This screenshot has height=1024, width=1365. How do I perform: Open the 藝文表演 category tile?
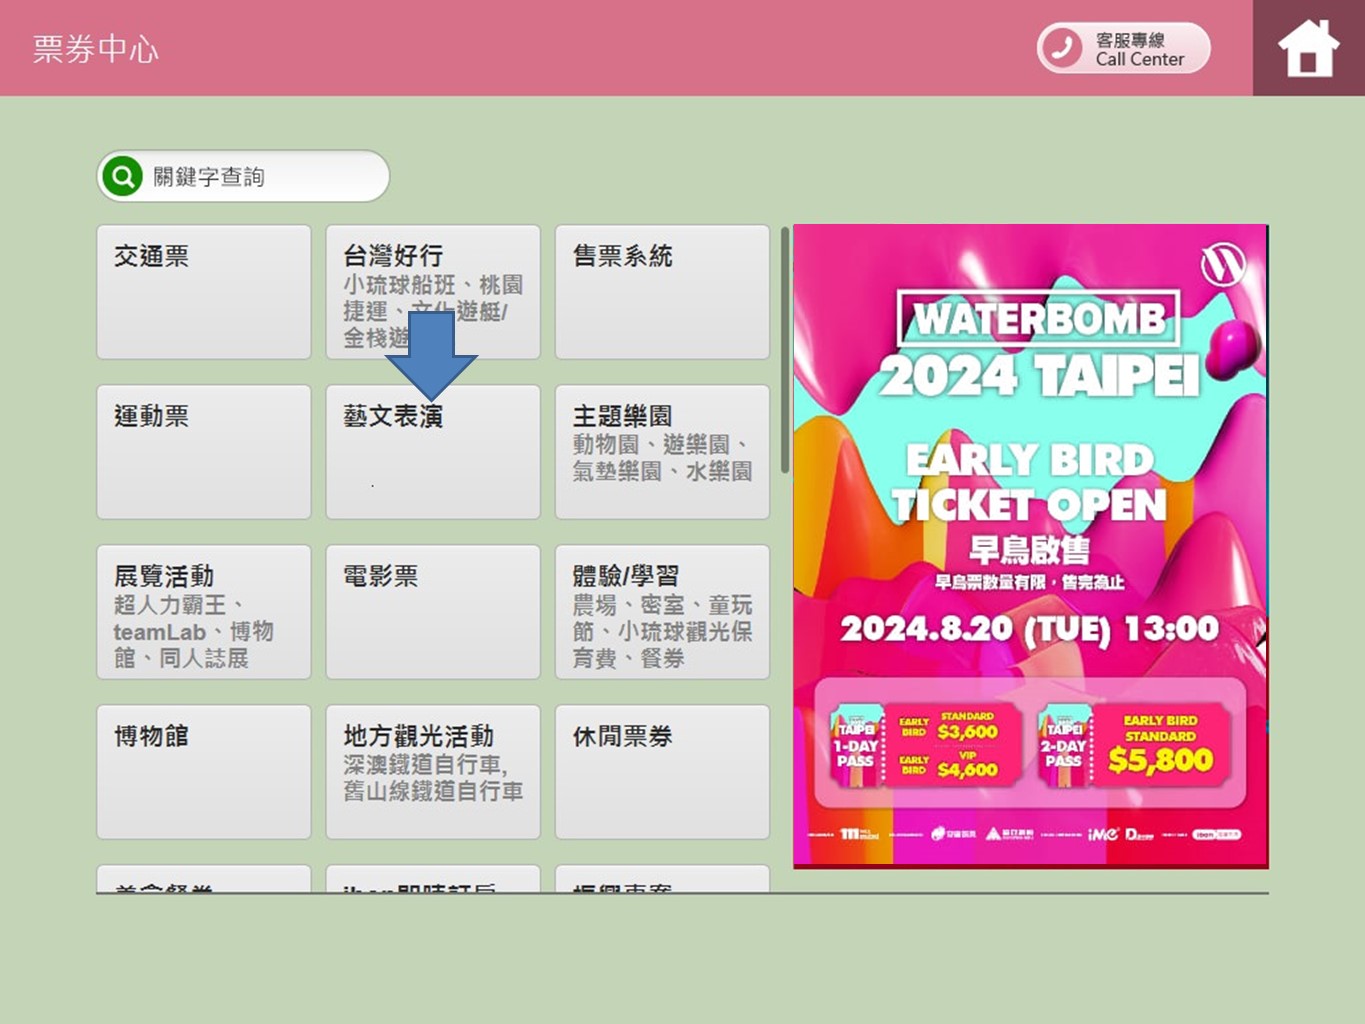click(433, 452)
